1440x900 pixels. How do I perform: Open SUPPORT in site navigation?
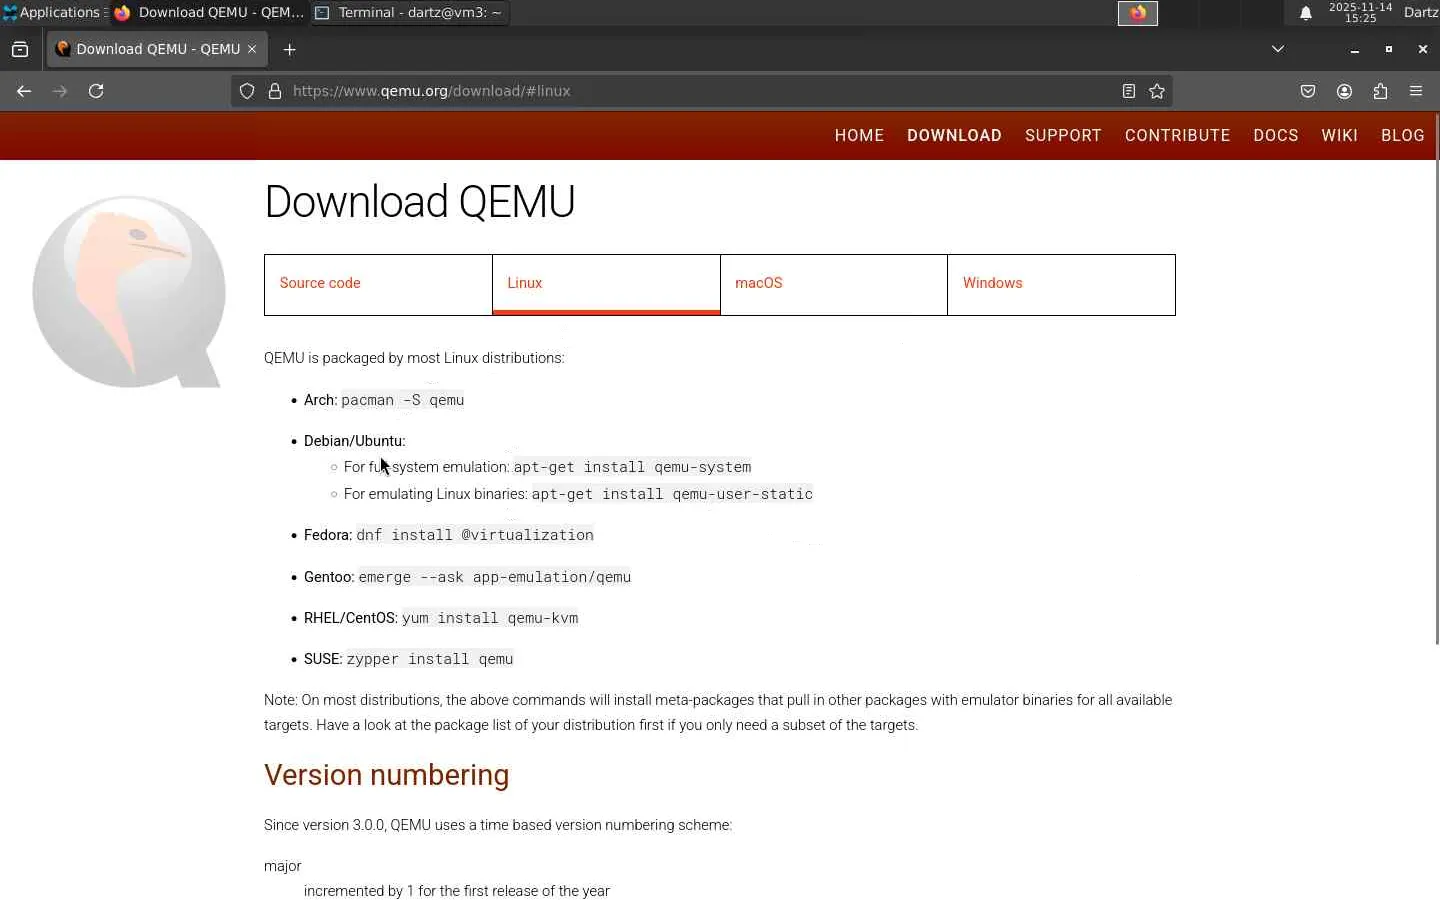(1063, 136)
